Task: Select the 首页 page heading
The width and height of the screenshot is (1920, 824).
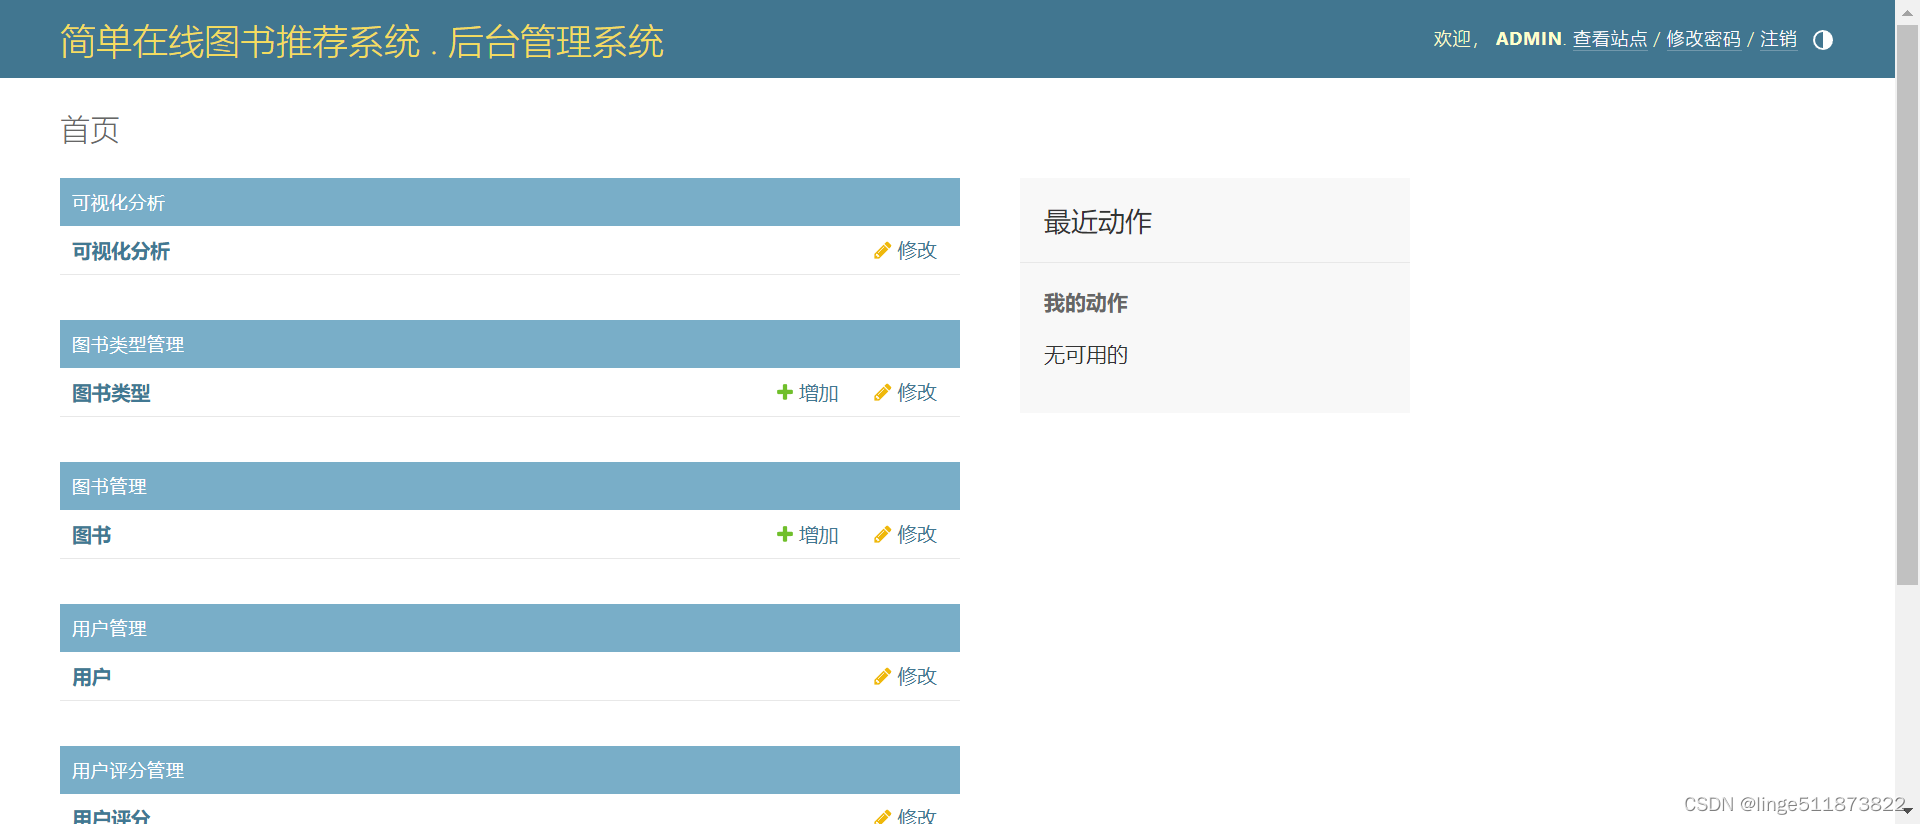Action: pos(90,130)
